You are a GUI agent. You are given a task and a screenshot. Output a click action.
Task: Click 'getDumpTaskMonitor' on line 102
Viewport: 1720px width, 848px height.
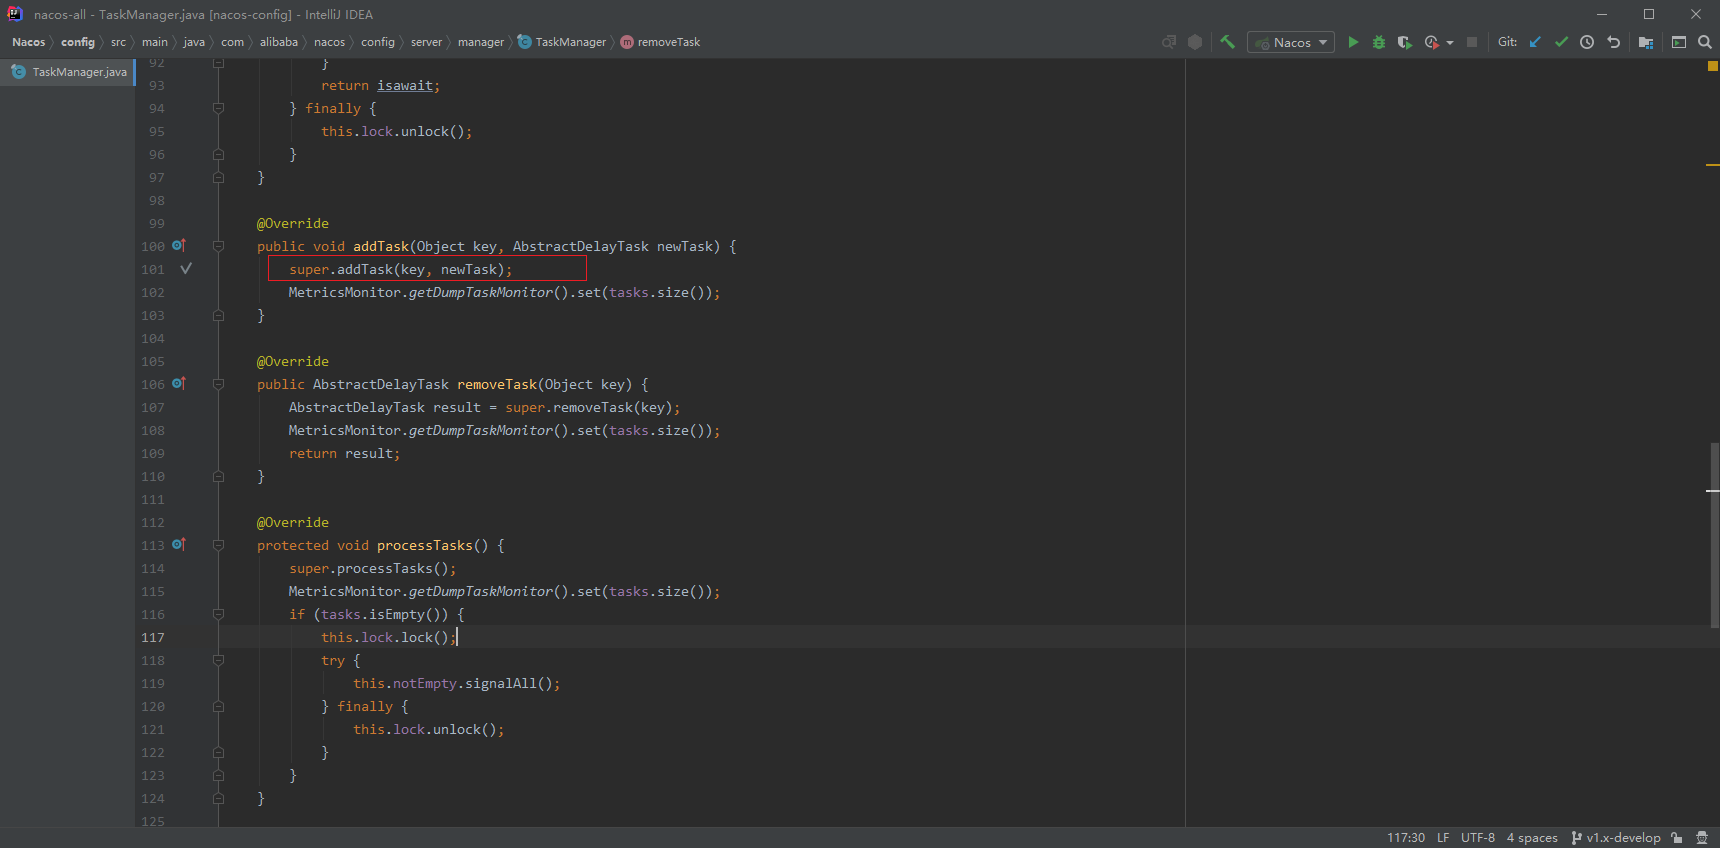pos(480,292)
